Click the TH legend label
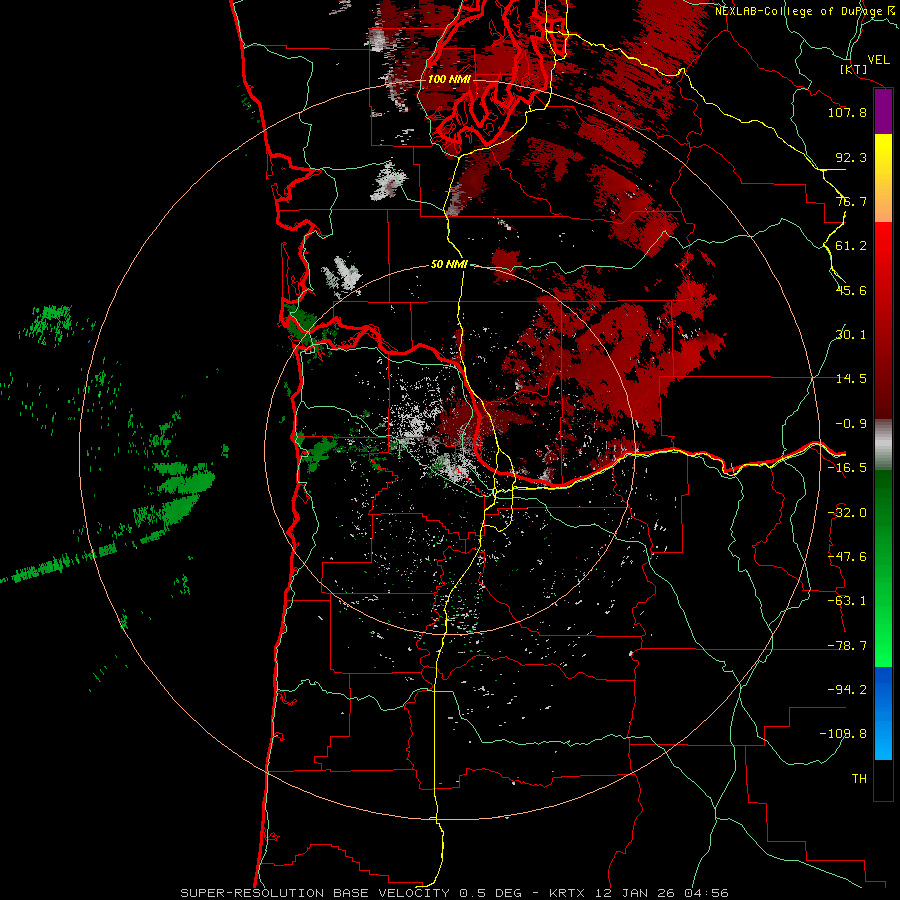Image resolution: width=900 pixels, height=900 pixels. point(859,779)
